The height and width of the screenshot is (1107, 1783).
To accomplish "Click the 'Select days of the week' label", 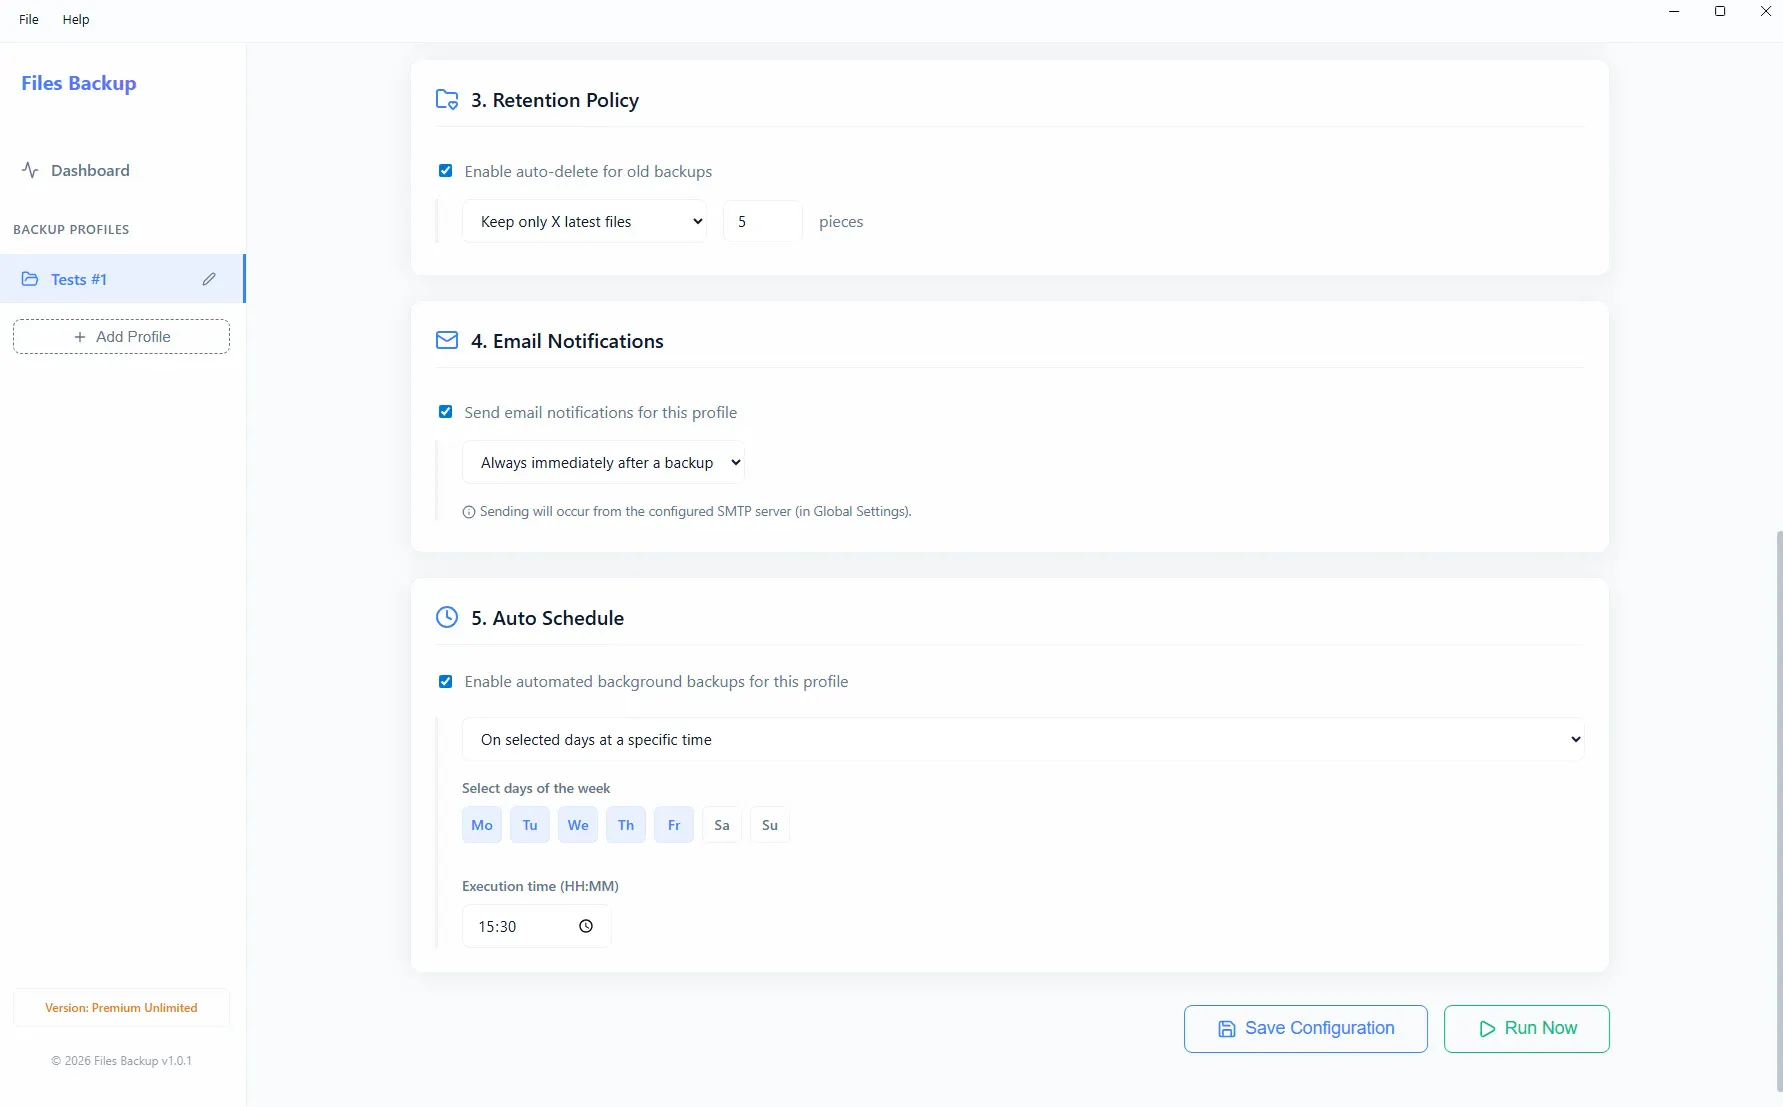I will (x=536, y=788).
